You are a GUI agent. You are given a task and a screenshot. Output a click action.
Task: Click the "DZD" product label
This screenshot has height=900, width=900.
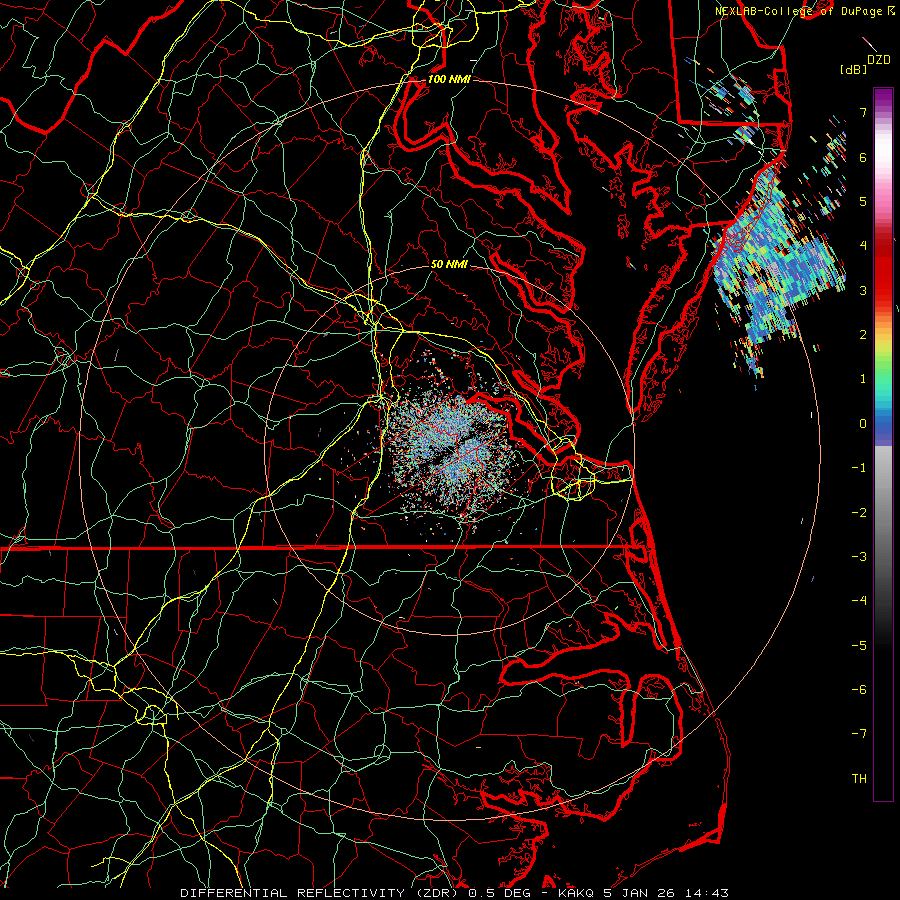coord(879,60)
